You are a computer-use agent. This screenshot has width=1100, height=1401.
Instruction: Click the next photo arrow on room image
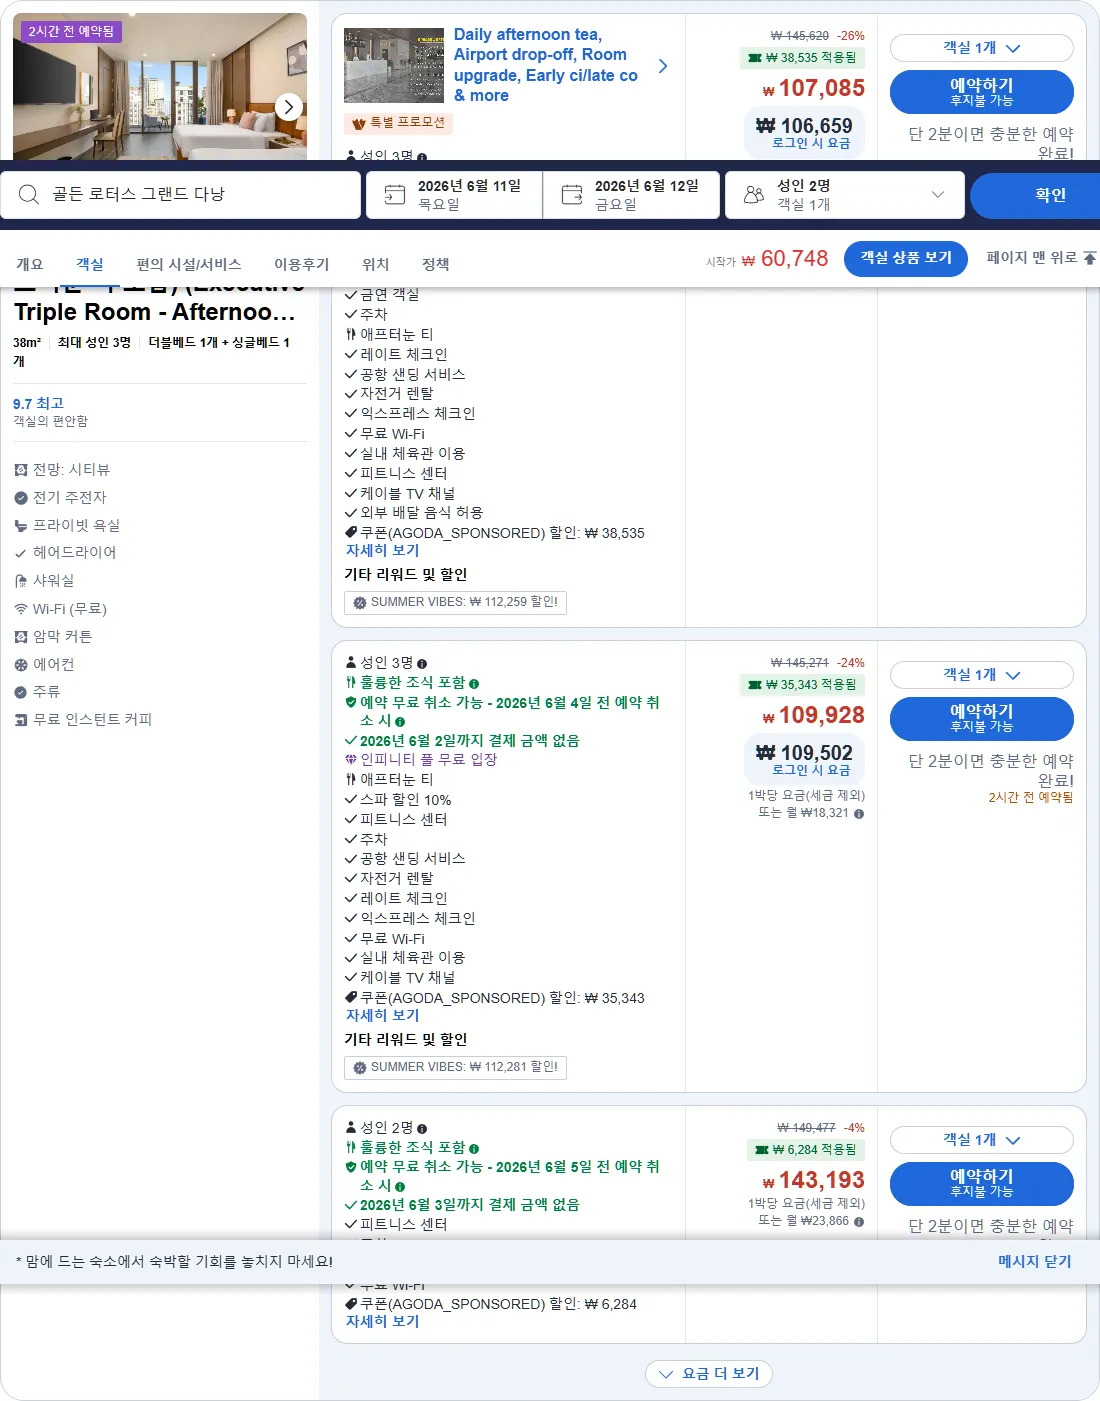[x=288, y=107]
